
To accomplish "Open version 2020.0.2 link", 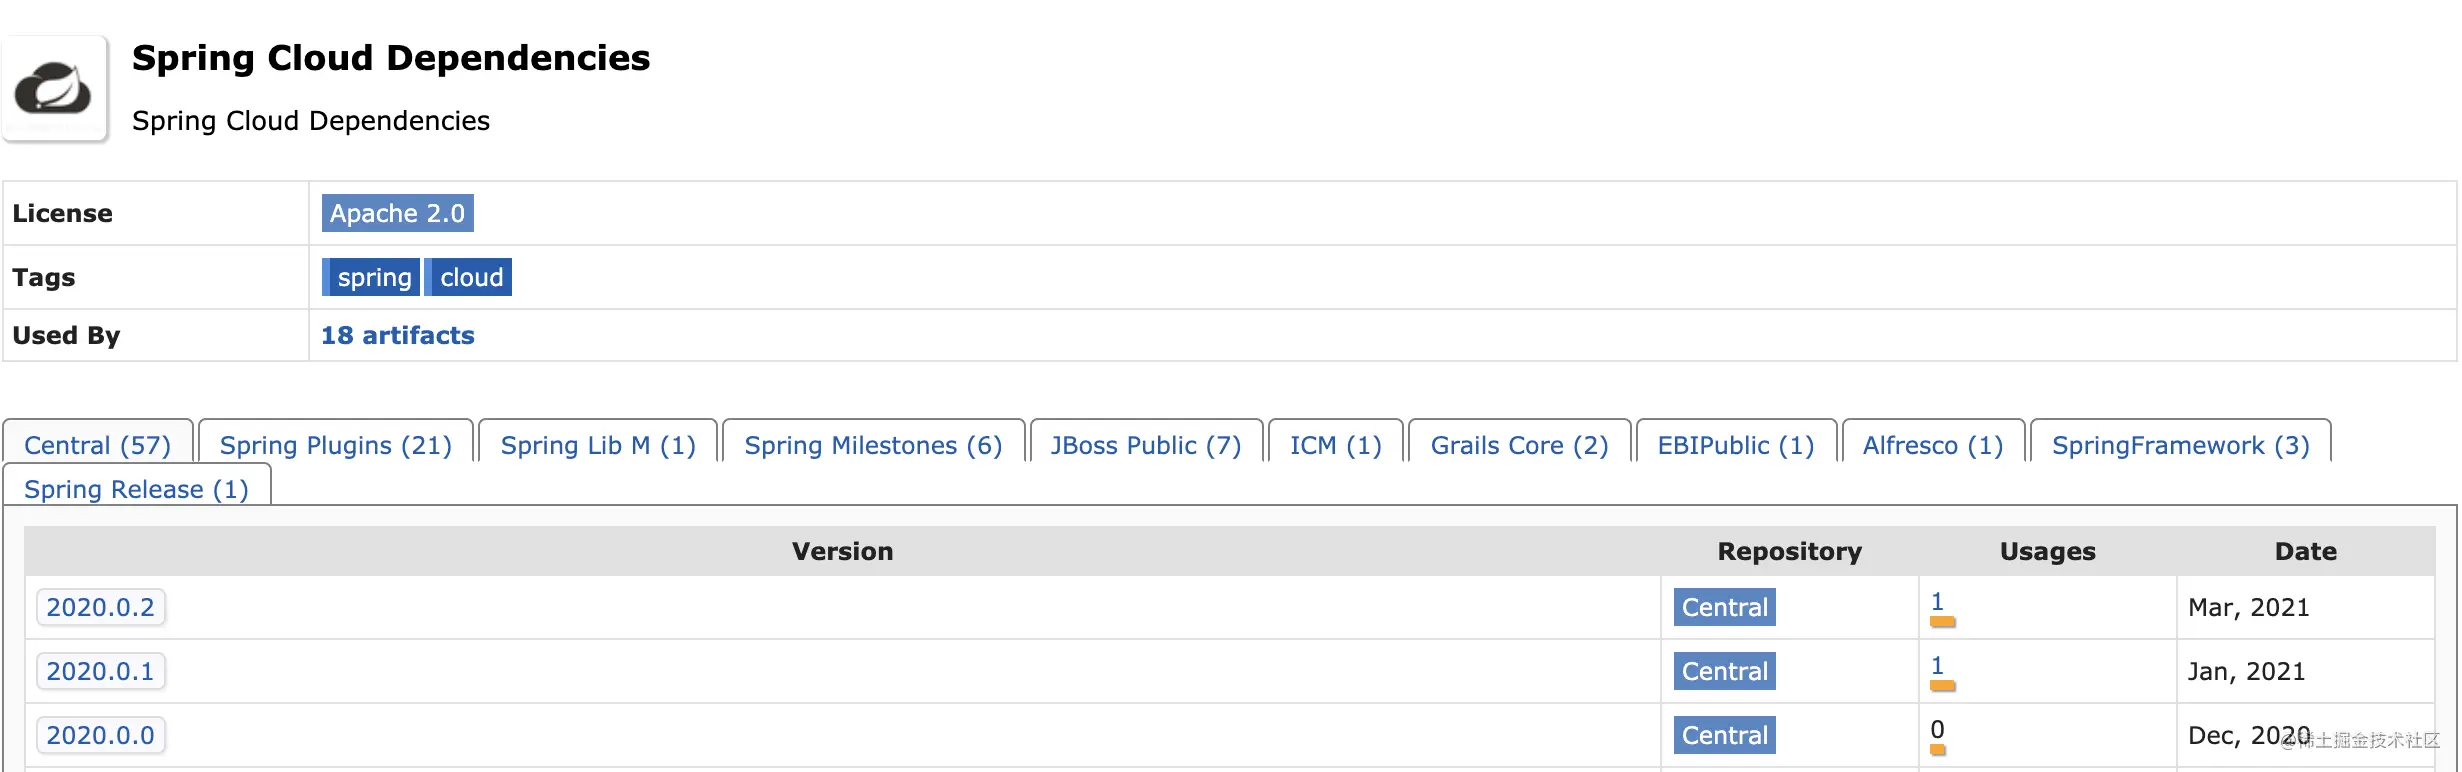I will click(100, 607).
